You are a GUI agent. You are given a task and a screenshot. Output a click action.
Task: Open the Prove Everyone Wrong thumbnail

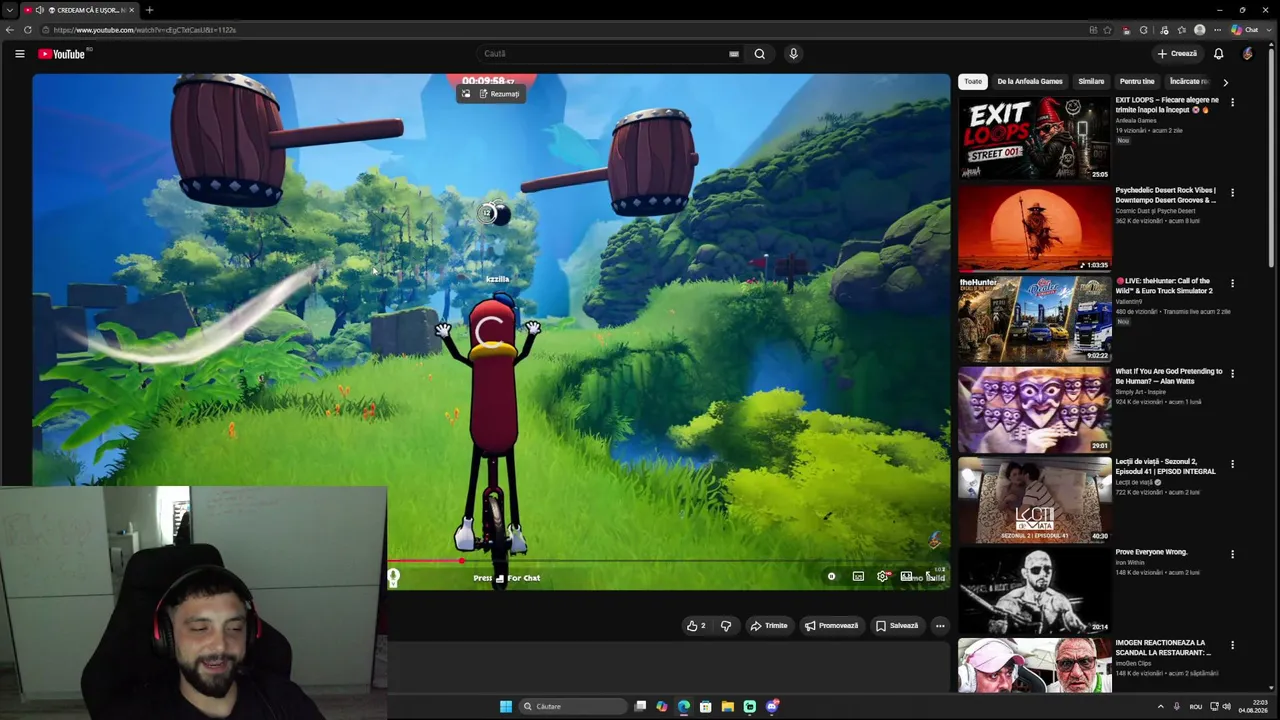[x=1035, y=591]
